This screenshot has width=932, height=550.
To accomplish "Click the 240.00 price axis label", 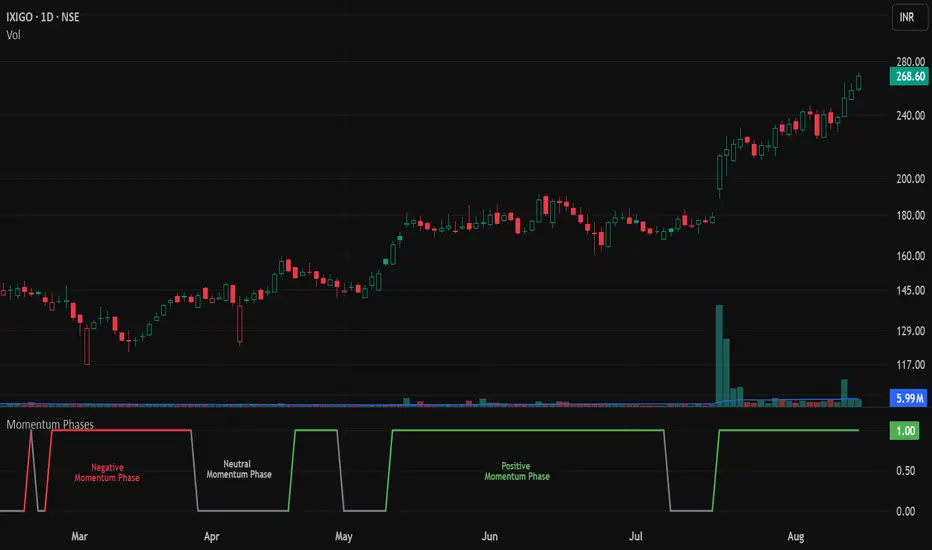I will 910,115.
